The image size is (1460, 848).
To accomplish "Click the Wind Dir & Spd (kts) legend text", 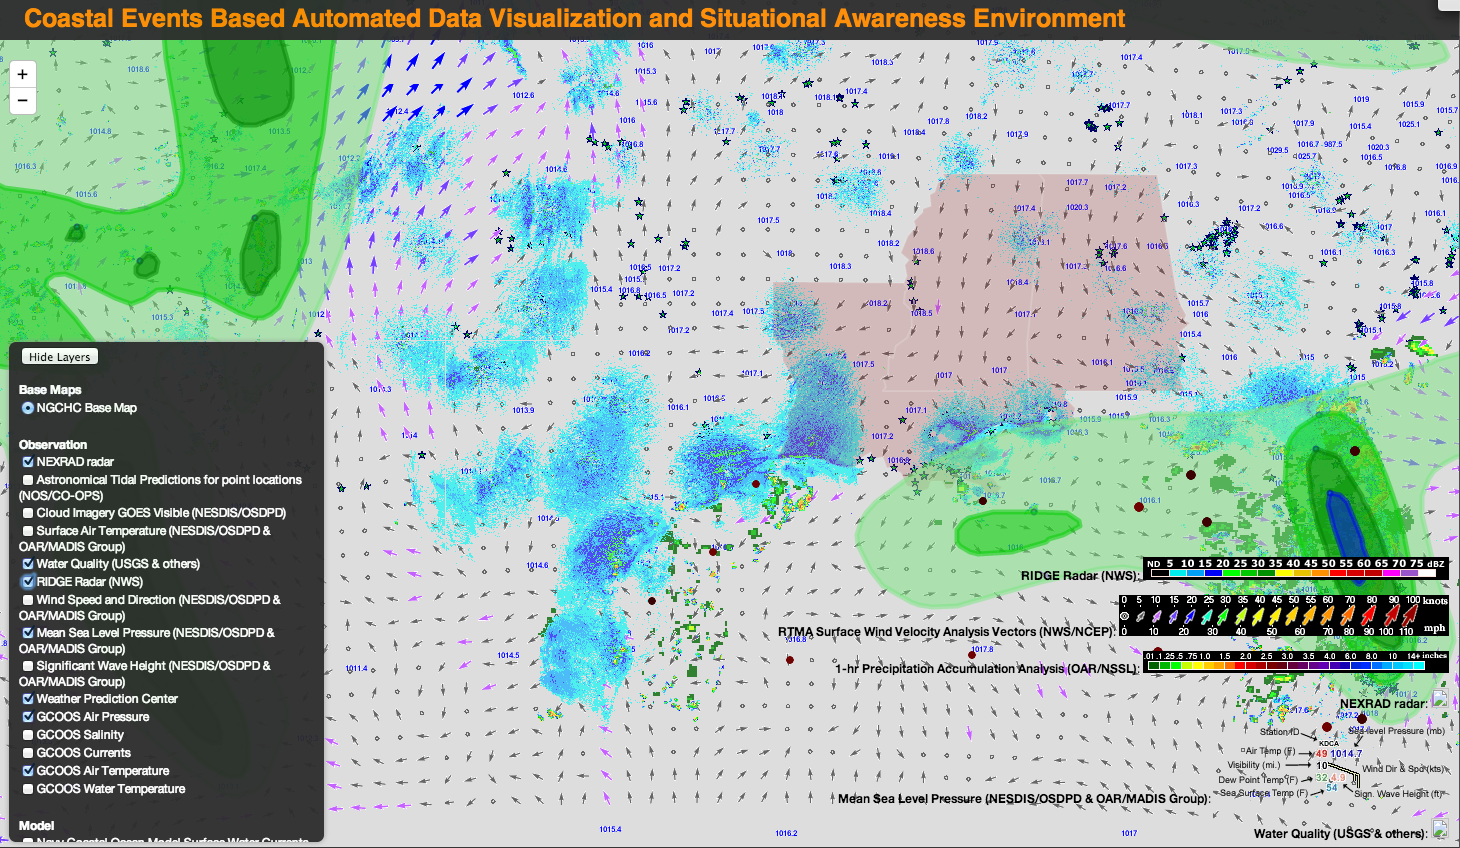I will [1404, 769].
